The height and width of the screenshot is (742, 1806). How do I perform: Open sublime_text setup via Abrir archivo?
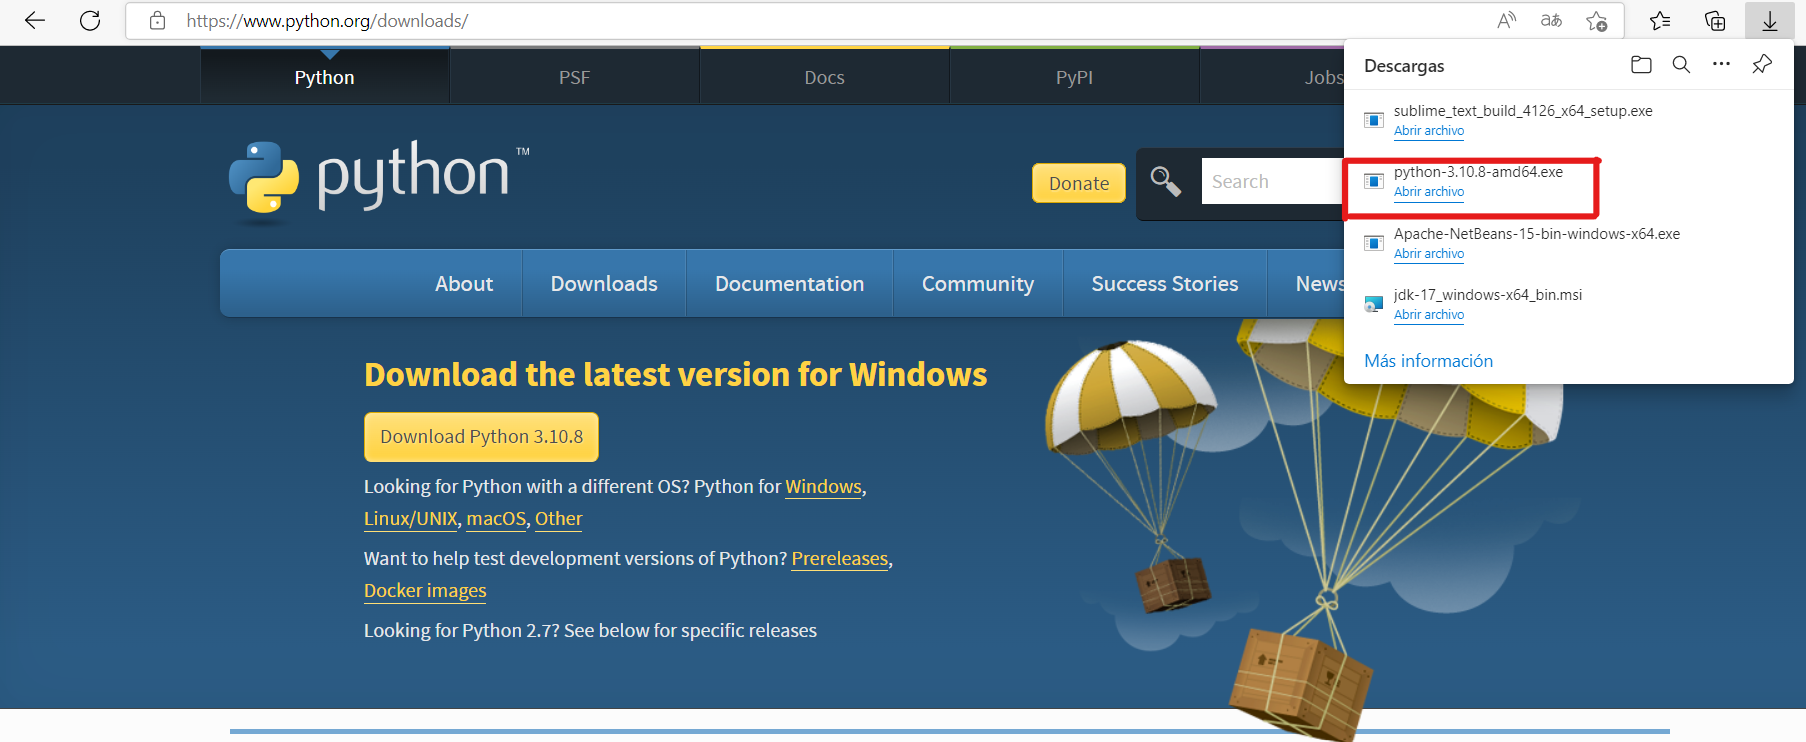(1429, 131)
